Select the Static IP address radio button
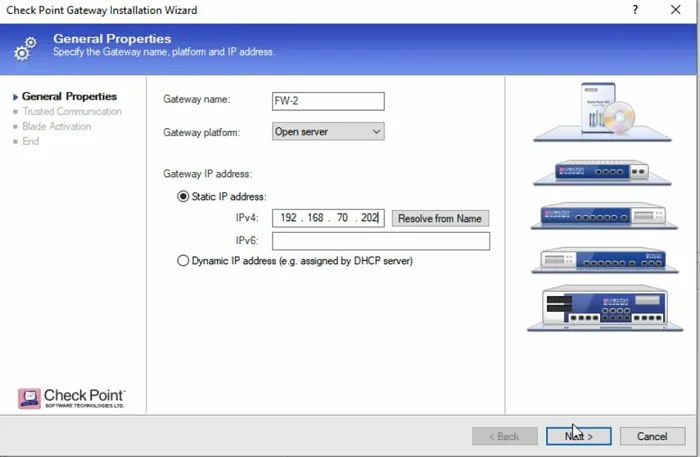The image size is (700, 457). click(183, 196)
